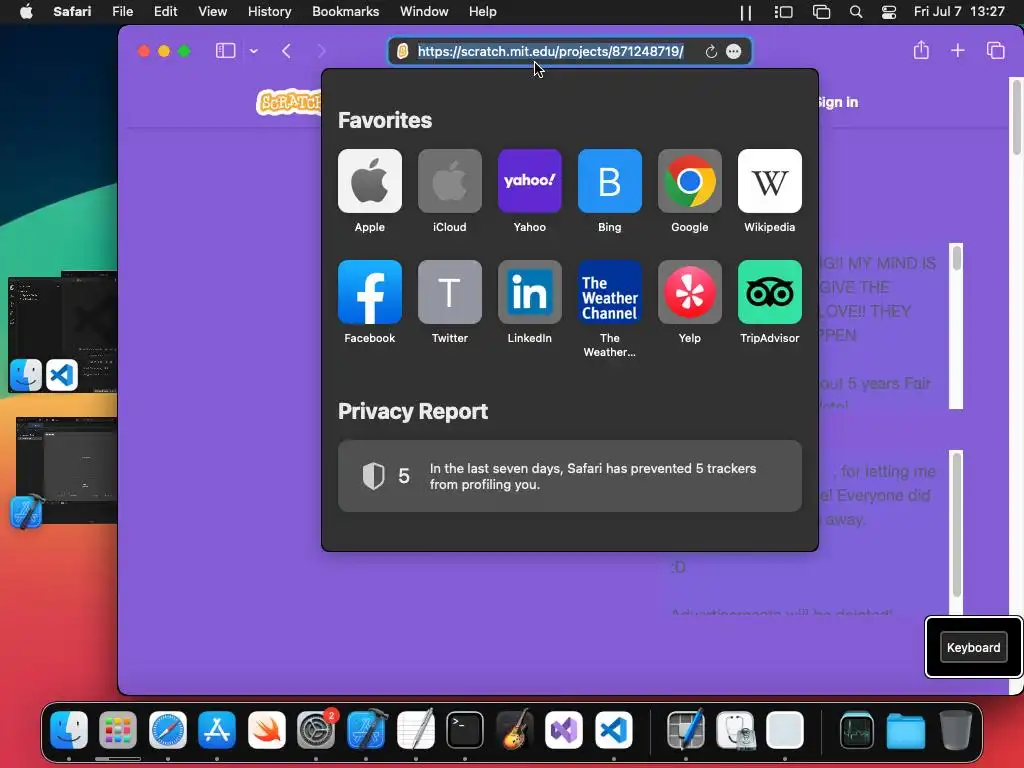Open the Trash in the Dock
The image size is (1024, 768).
click(955, 729)
